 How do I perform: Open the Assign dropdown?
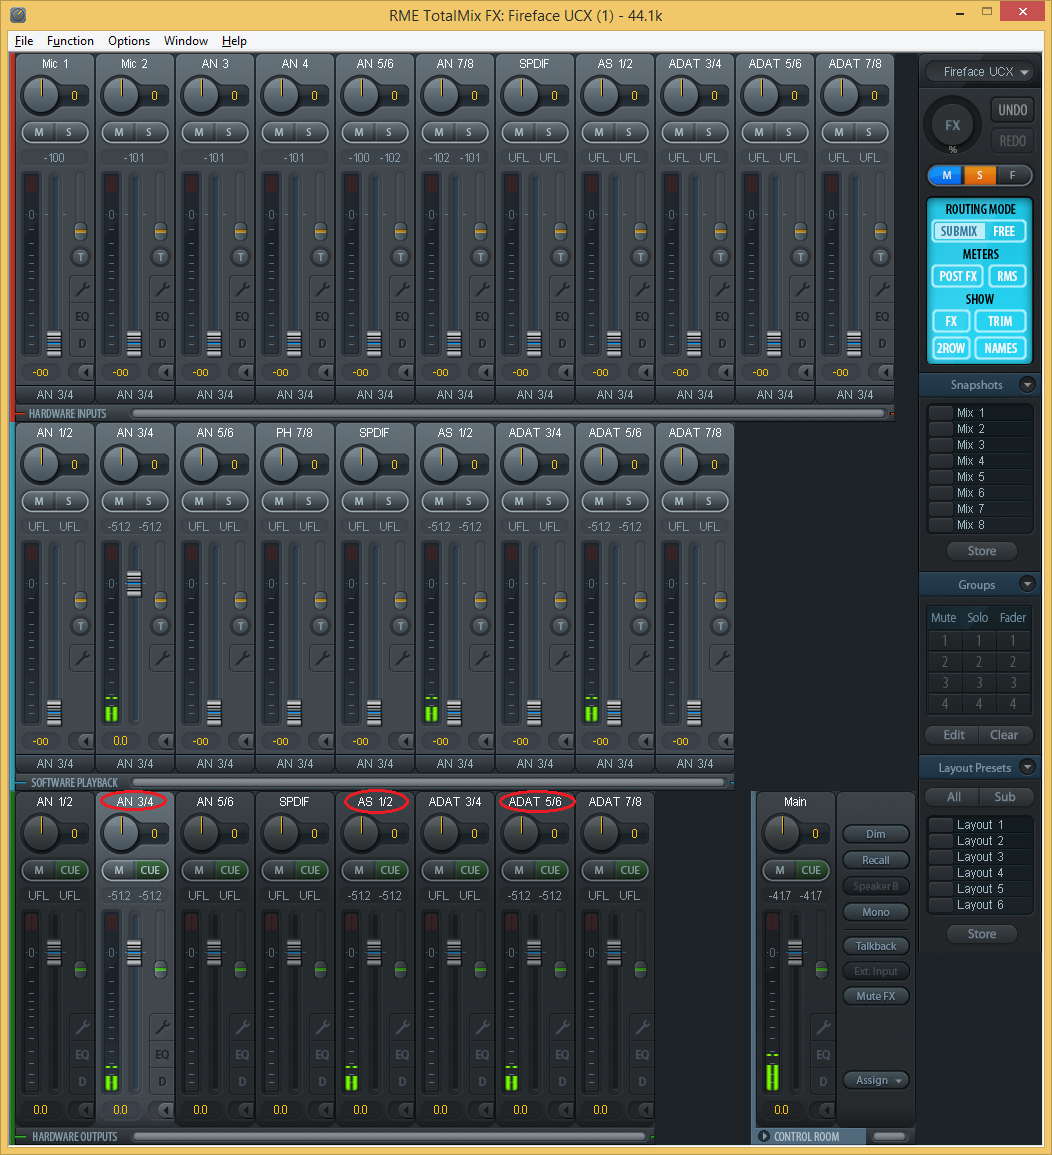pyautogui.click(x=876, y=1081)
